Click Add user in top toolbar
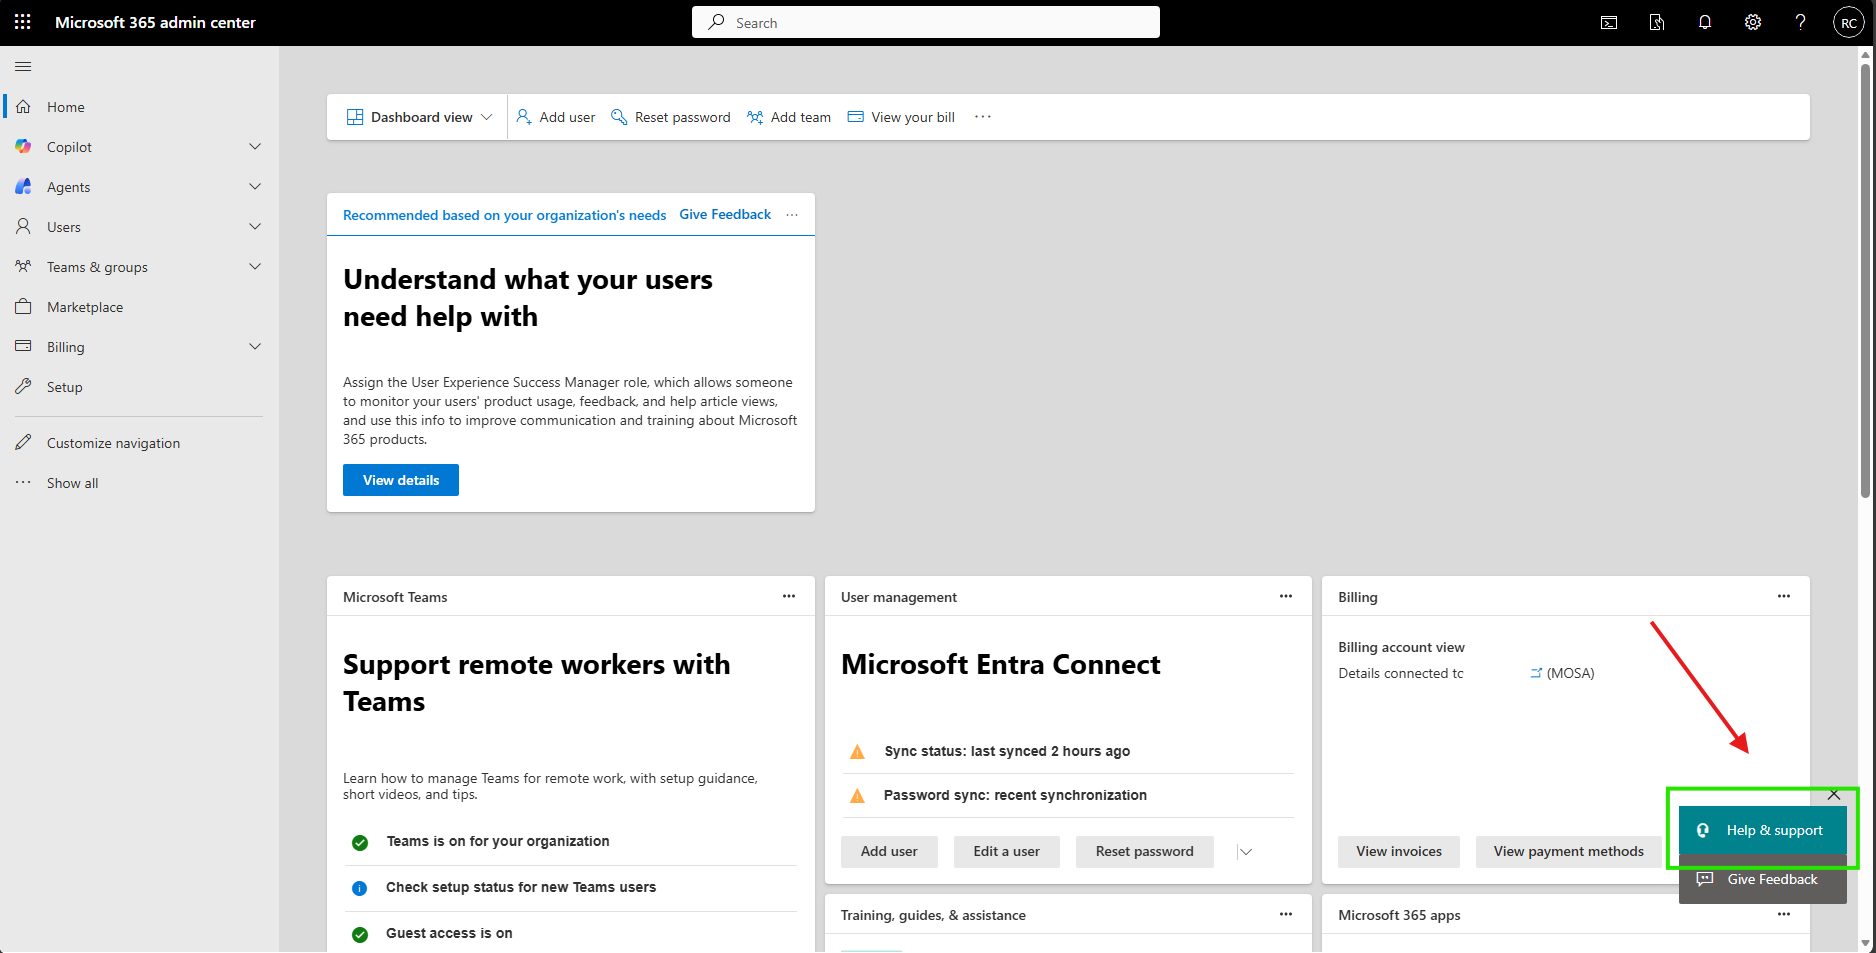1876x953 pixels. pos(556,117)
